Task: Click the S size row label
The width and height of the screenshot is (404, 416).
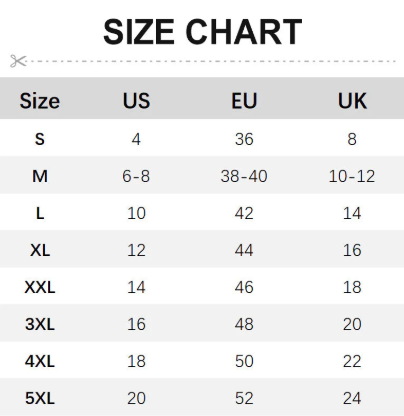Action: point(40,139)
